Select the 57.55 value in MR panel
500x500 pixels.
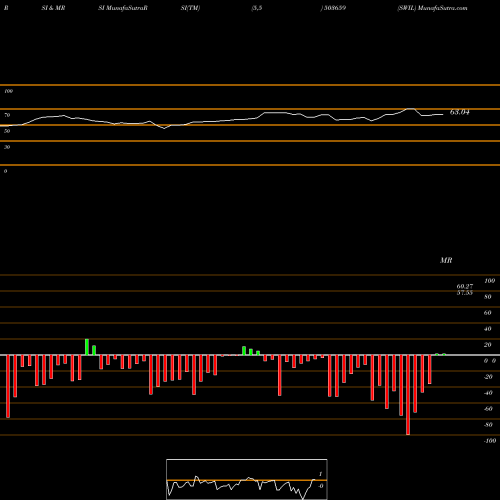pos(465,293)
